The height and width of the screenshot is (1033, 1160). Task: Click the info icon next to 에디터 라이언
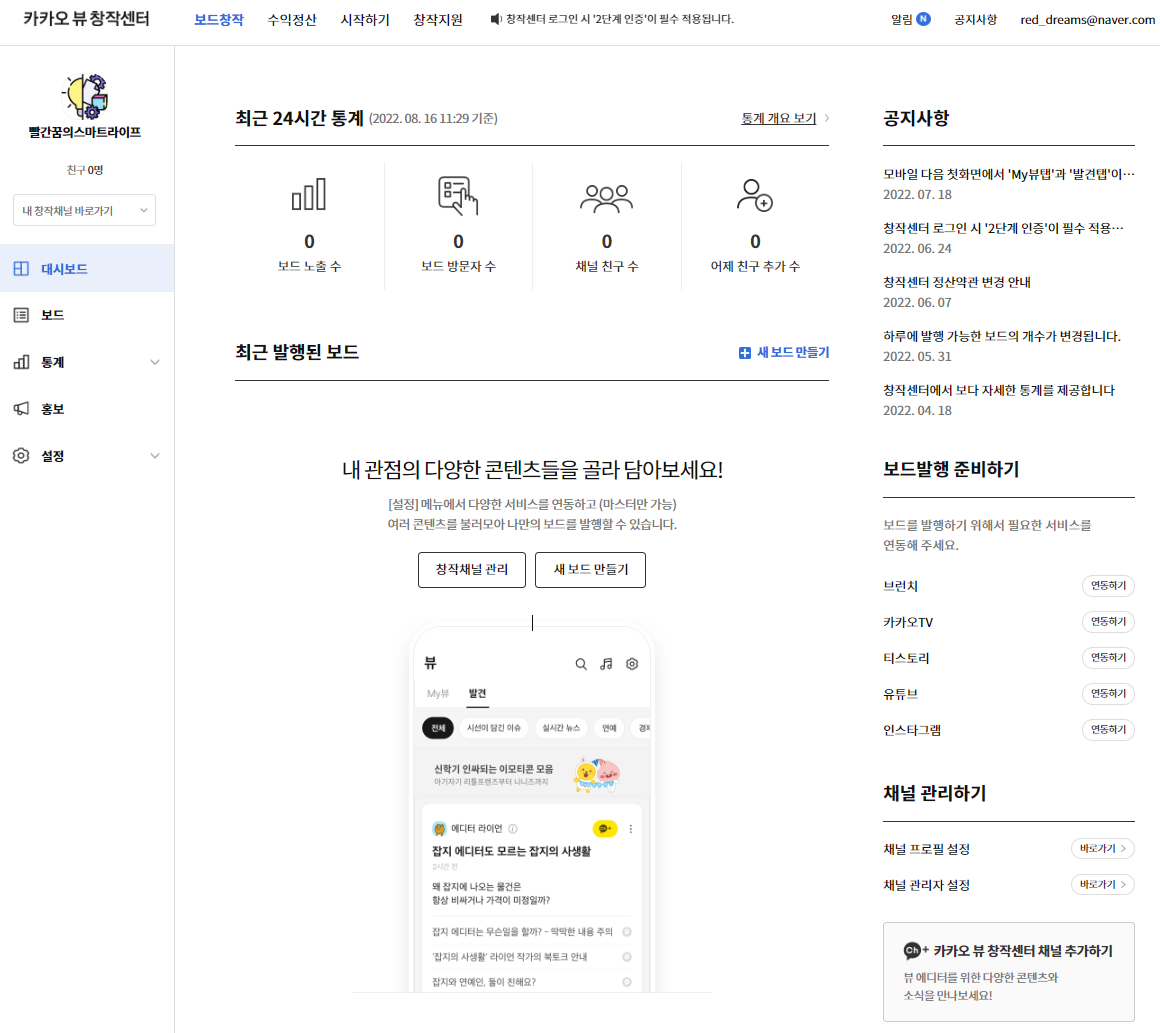click(513, 829)
